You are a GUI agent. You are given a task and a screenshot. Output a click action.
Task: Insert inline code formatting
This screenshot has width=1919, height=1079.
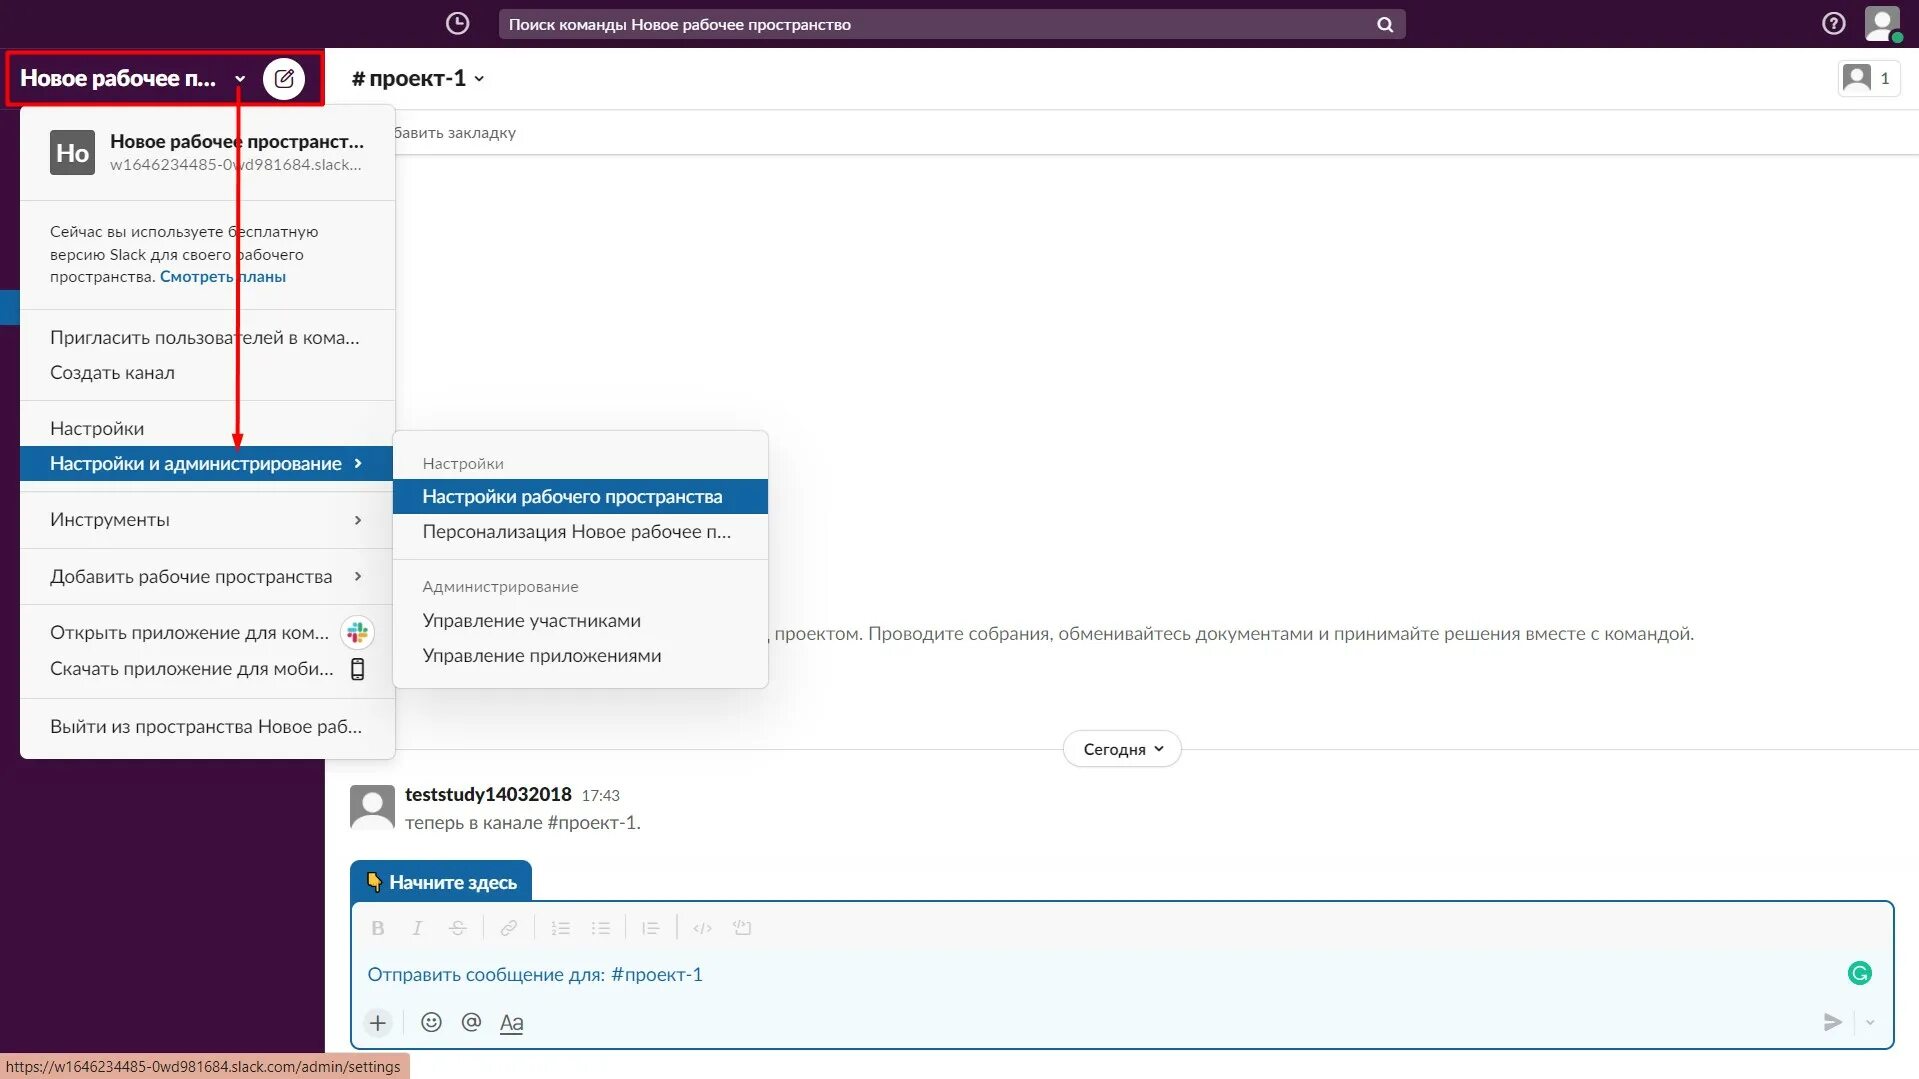(x=702, y=928)
